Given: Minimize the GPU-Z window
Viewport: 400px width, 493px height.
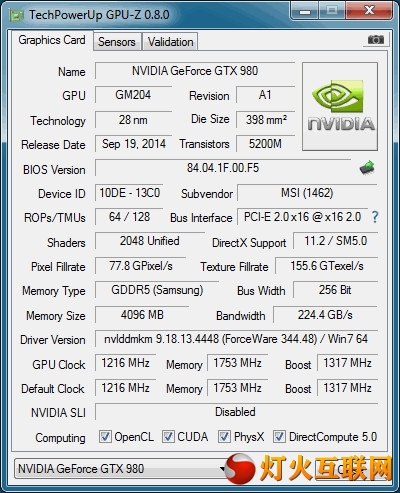Looking at the screenshot, I should pyautogui.click(x=304, y=12).
